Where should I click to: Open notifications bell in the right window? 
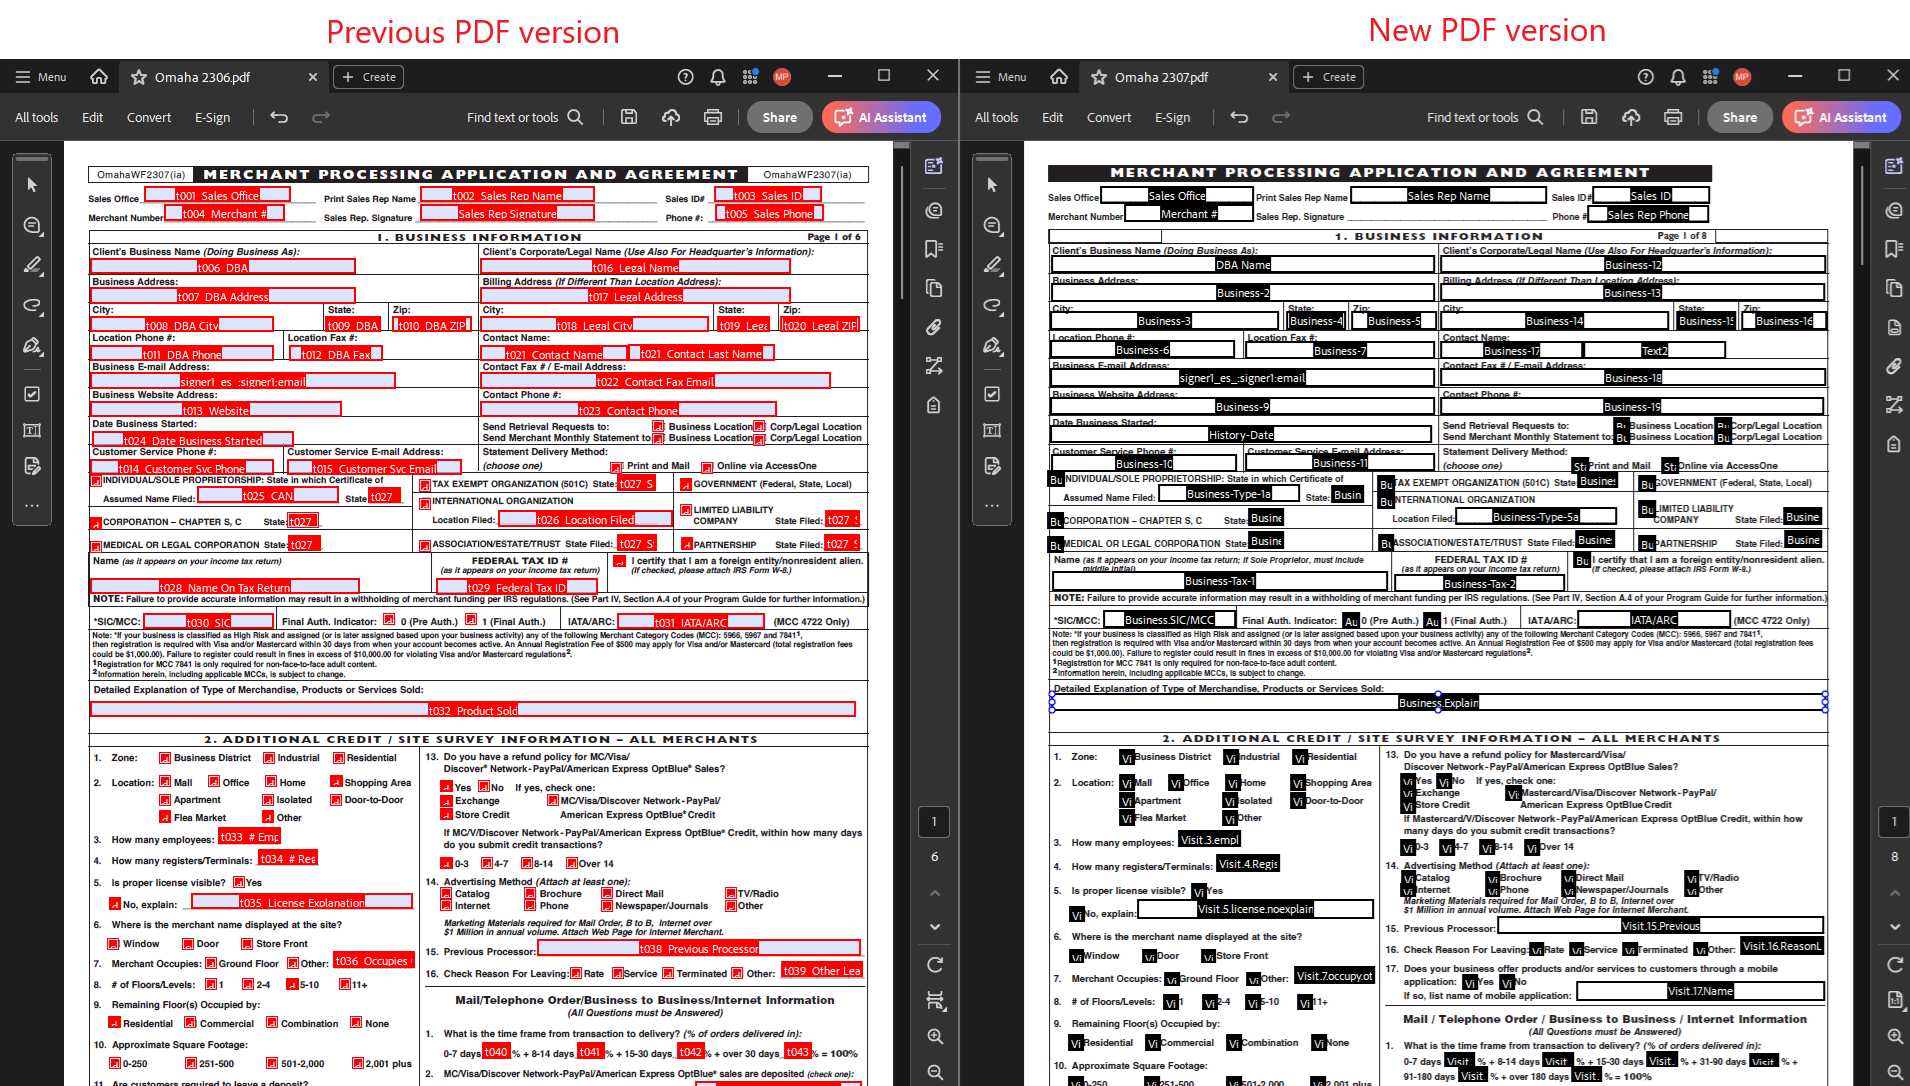click(1678, 77)
